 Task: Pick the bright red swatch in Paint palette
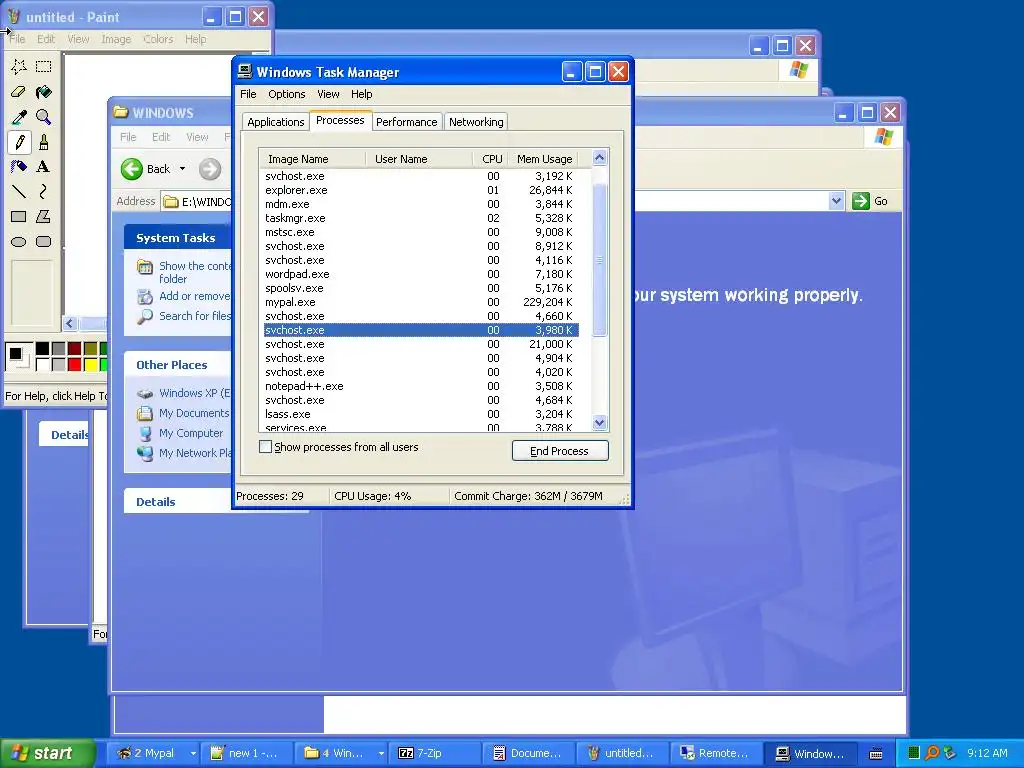(74, 364)
